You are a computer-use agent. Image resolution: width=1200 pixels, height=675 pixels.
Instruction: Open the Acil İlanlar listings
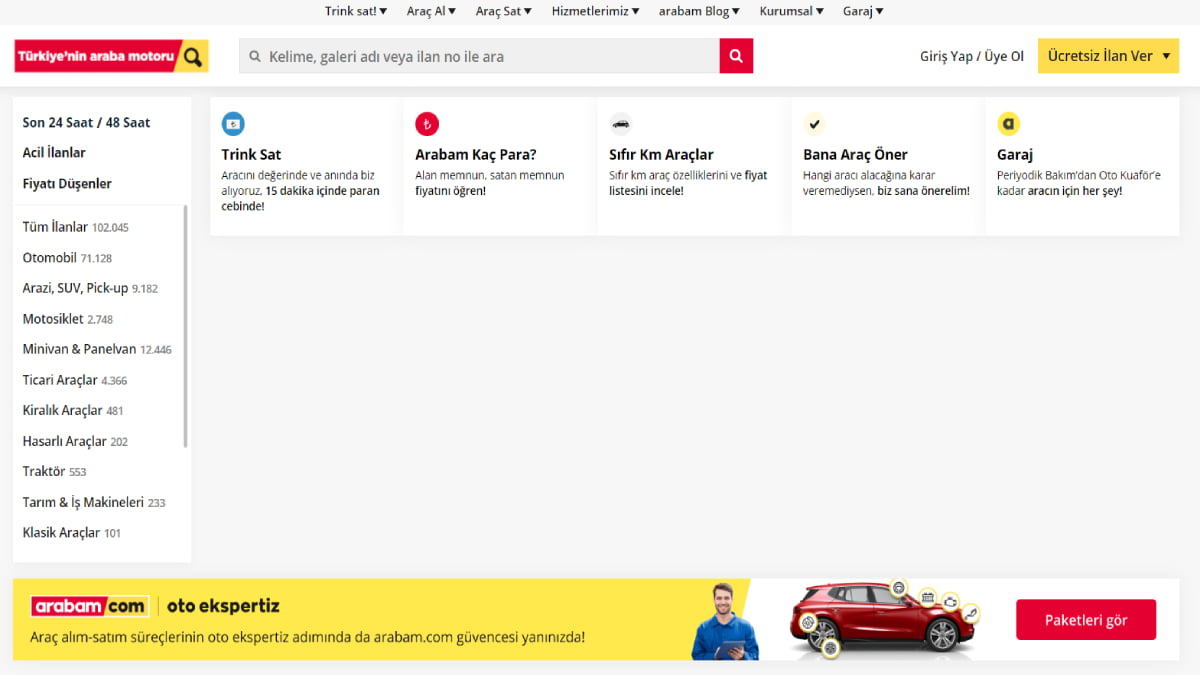54,153
